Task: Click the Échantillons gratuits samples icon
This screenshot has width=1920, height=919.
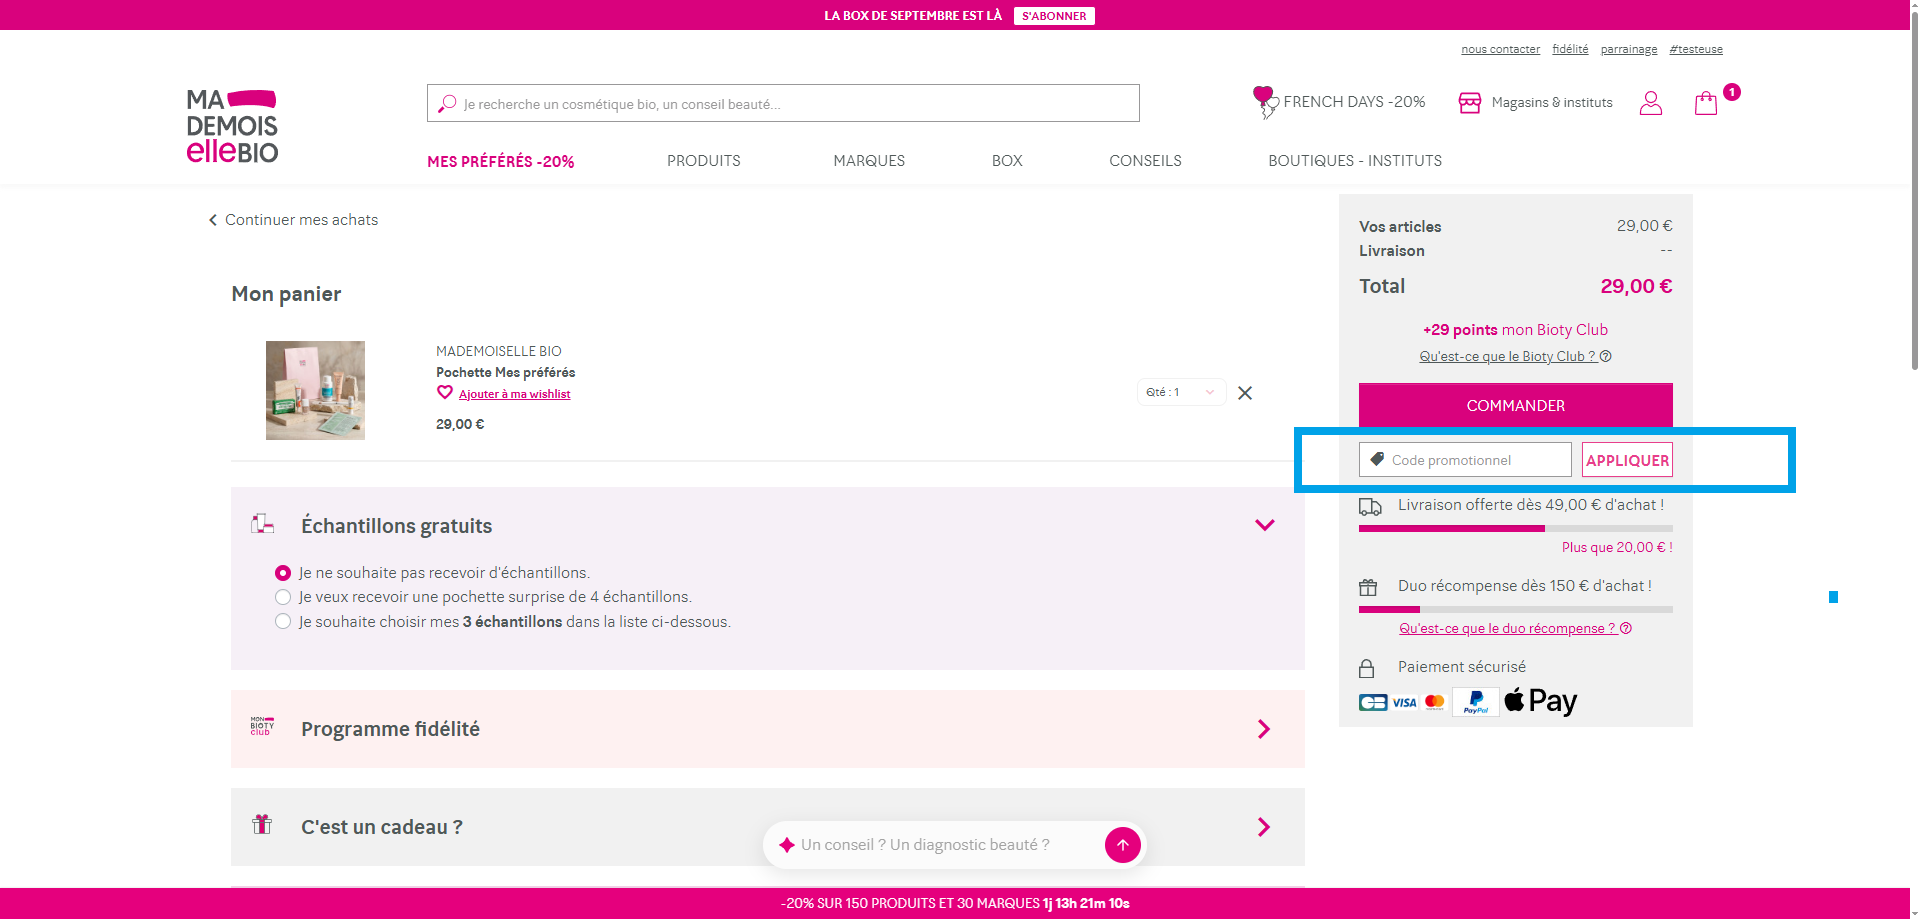Action: (x=263, y=524)
